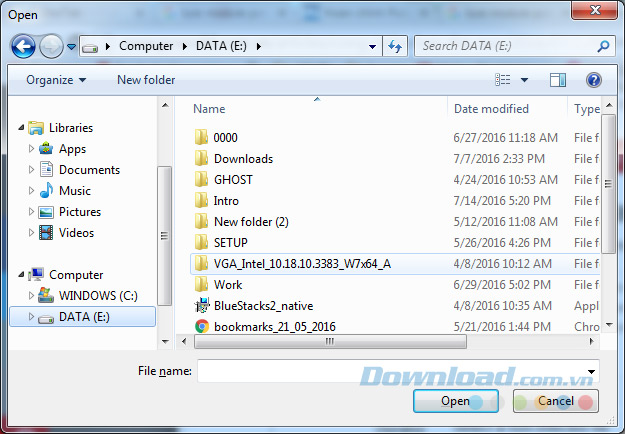This screenshot has height=434, width=625.
Task: Expand the Videos library node
Action: click(x=31, y=233)
